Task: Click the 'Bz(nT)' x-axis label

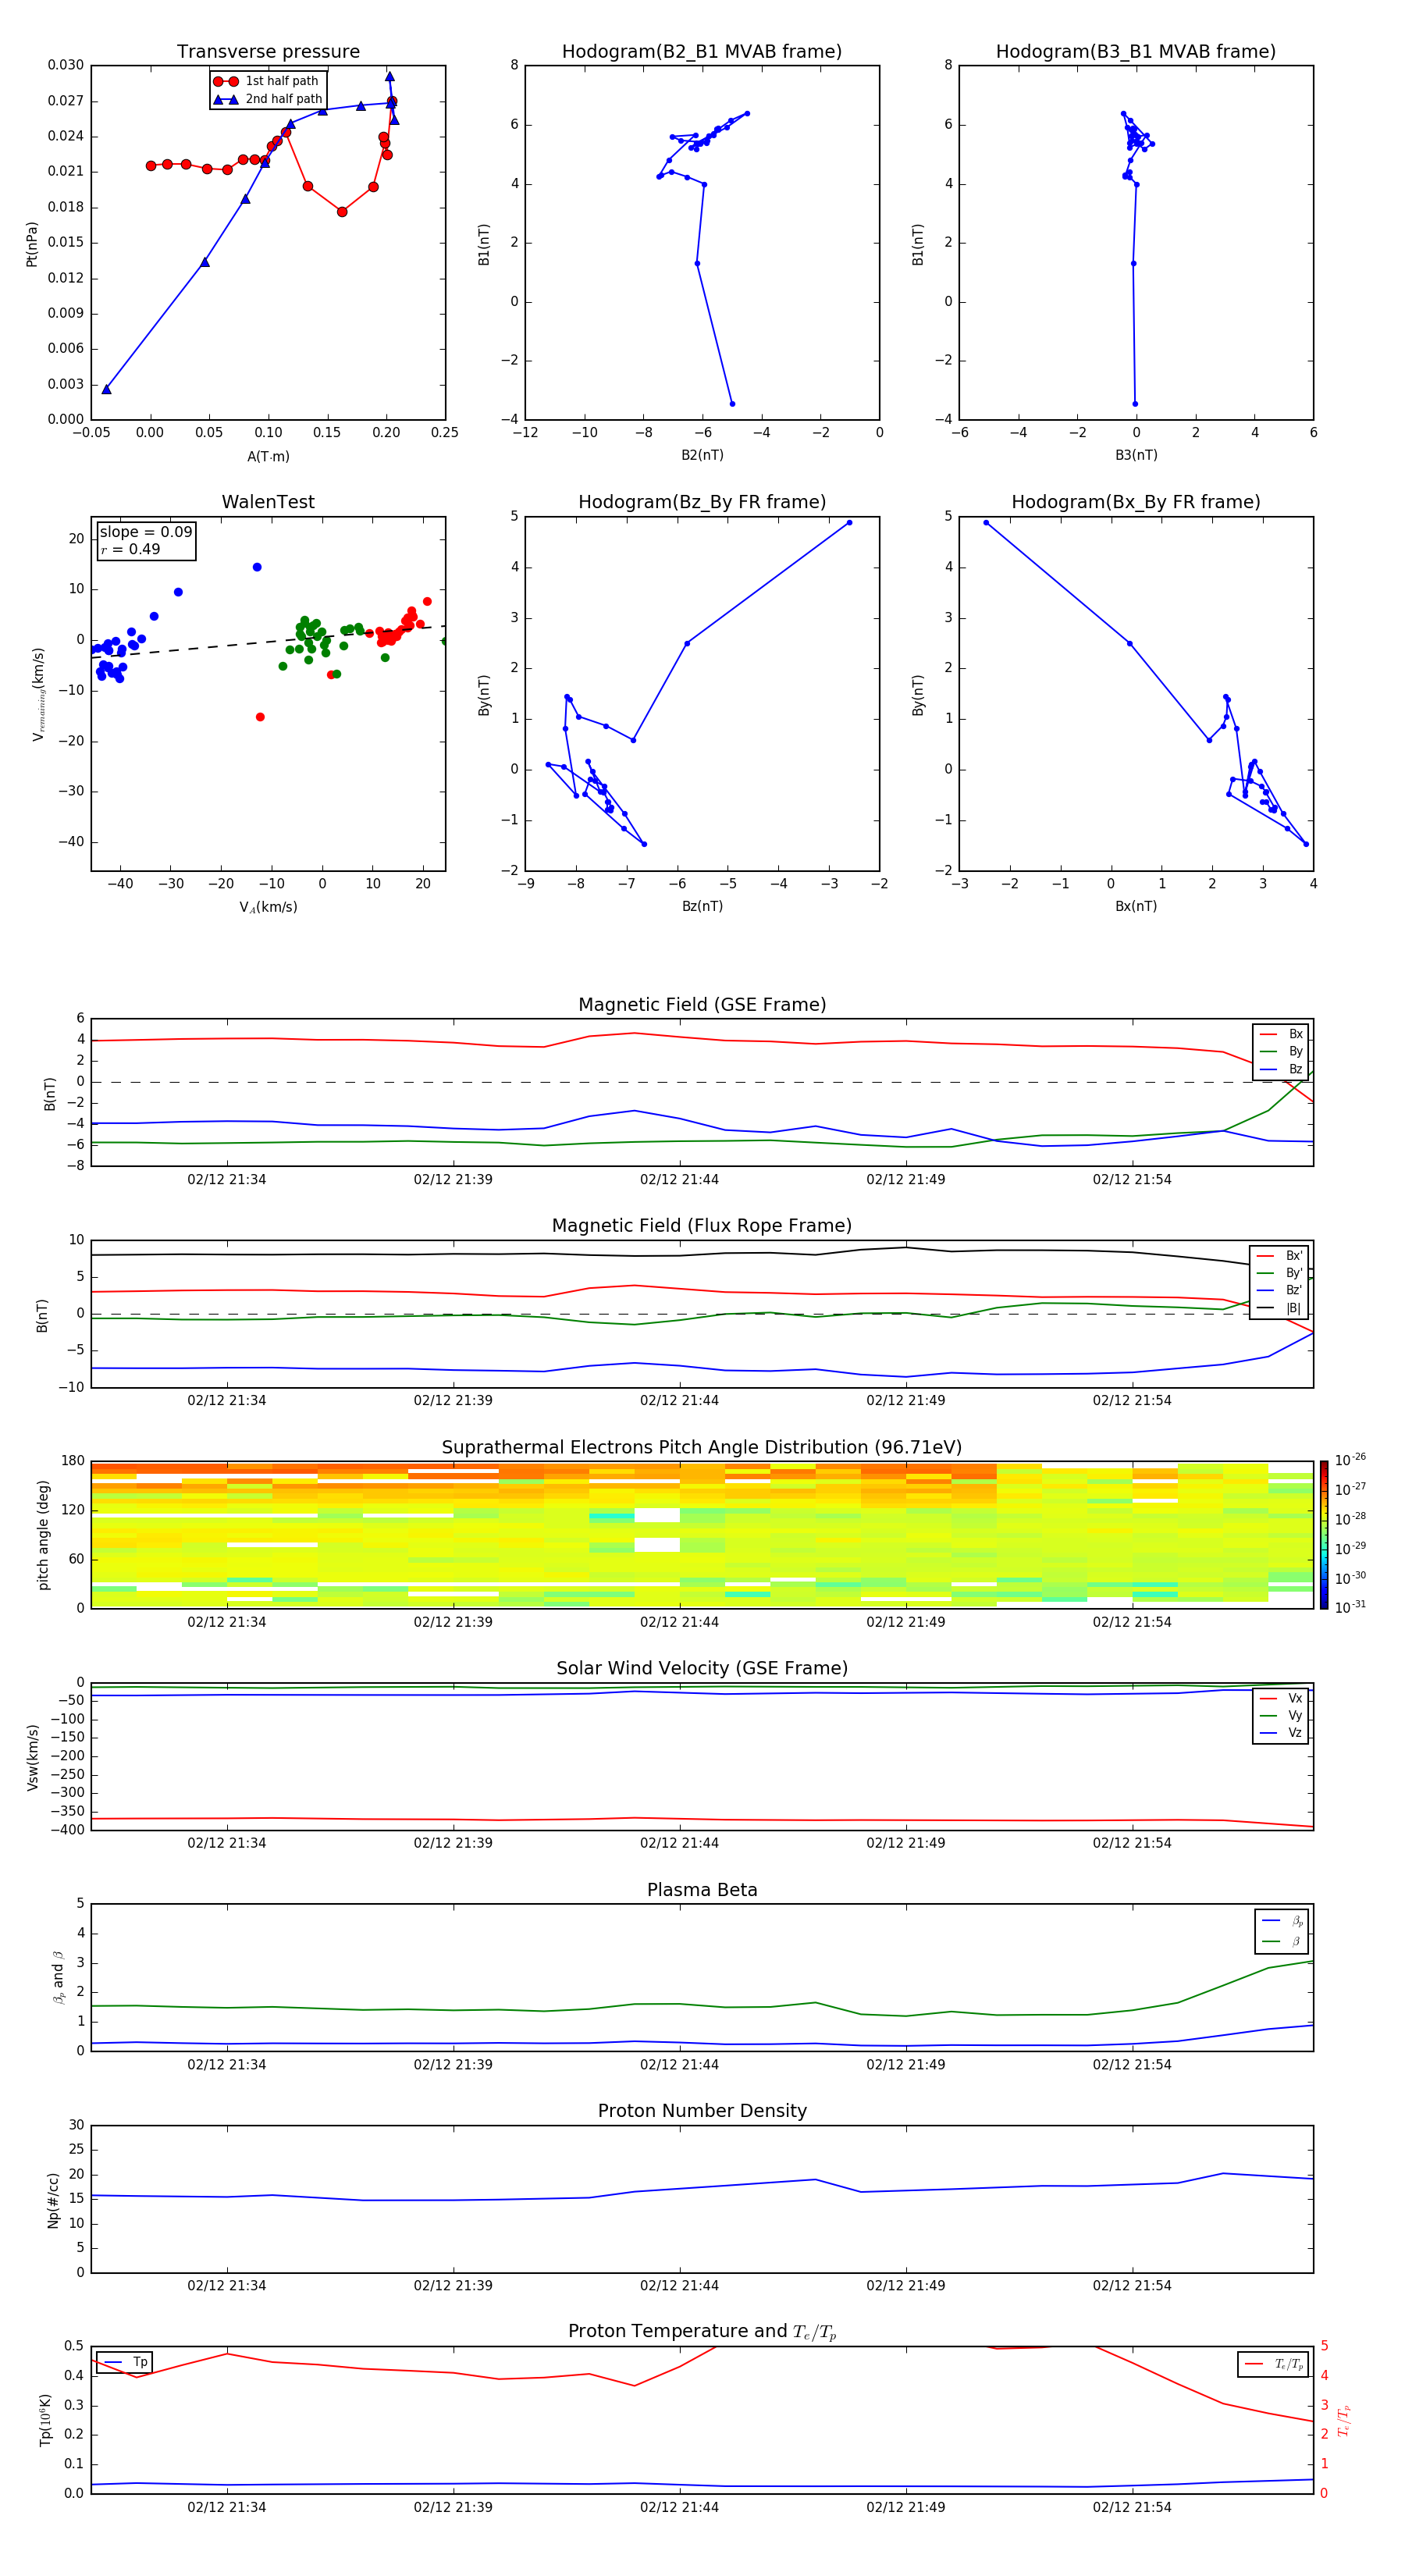Action: (x=702, y=907)
